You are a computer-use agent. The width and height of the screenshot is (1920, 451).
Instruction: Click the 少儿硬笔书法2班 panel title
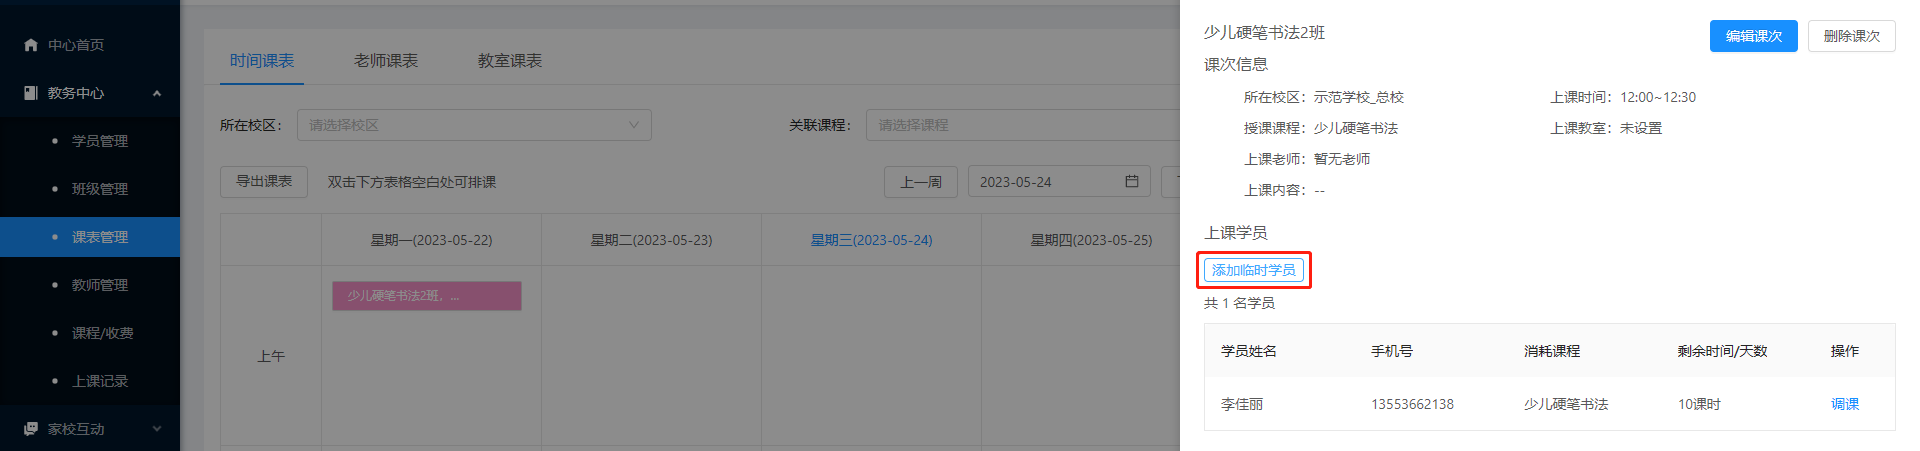1264,33
